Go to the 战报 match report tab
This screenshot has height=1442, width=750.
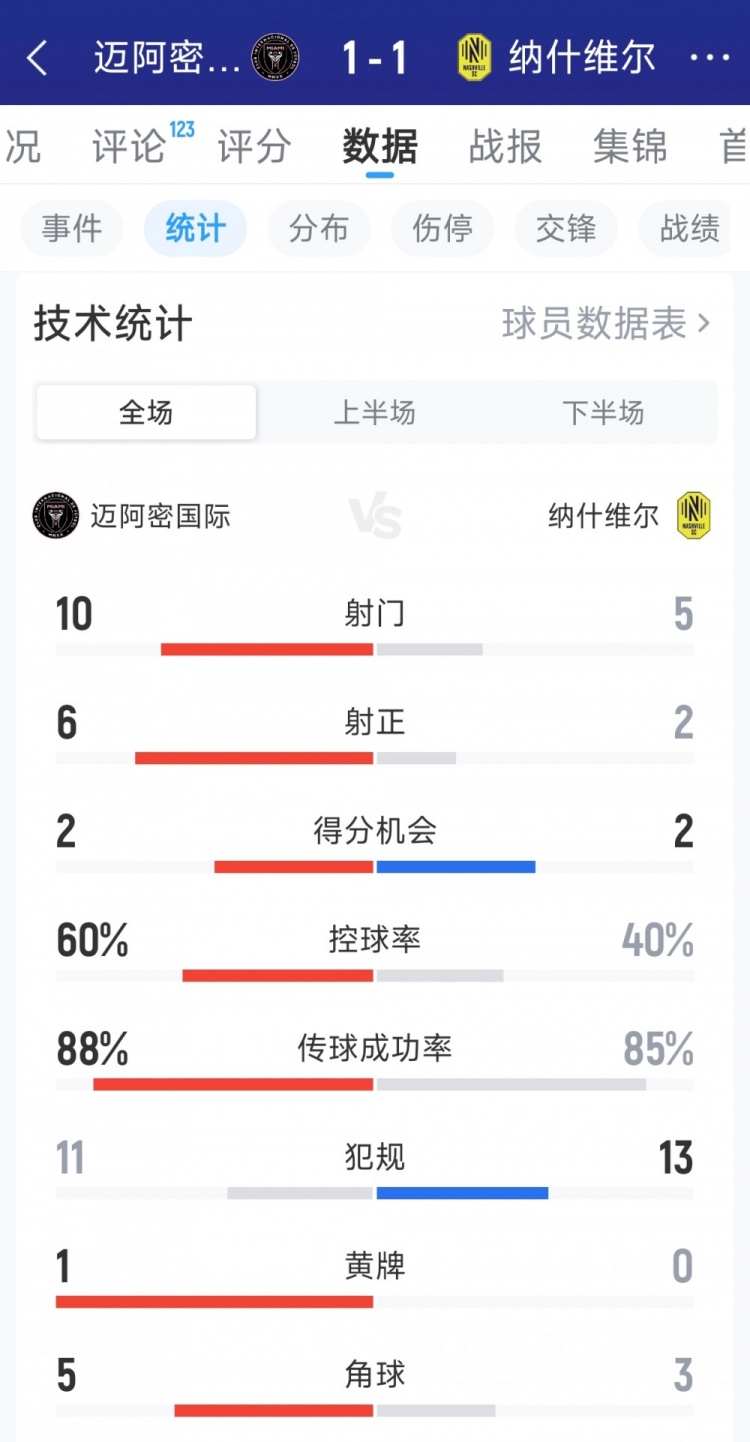(505, 147)
